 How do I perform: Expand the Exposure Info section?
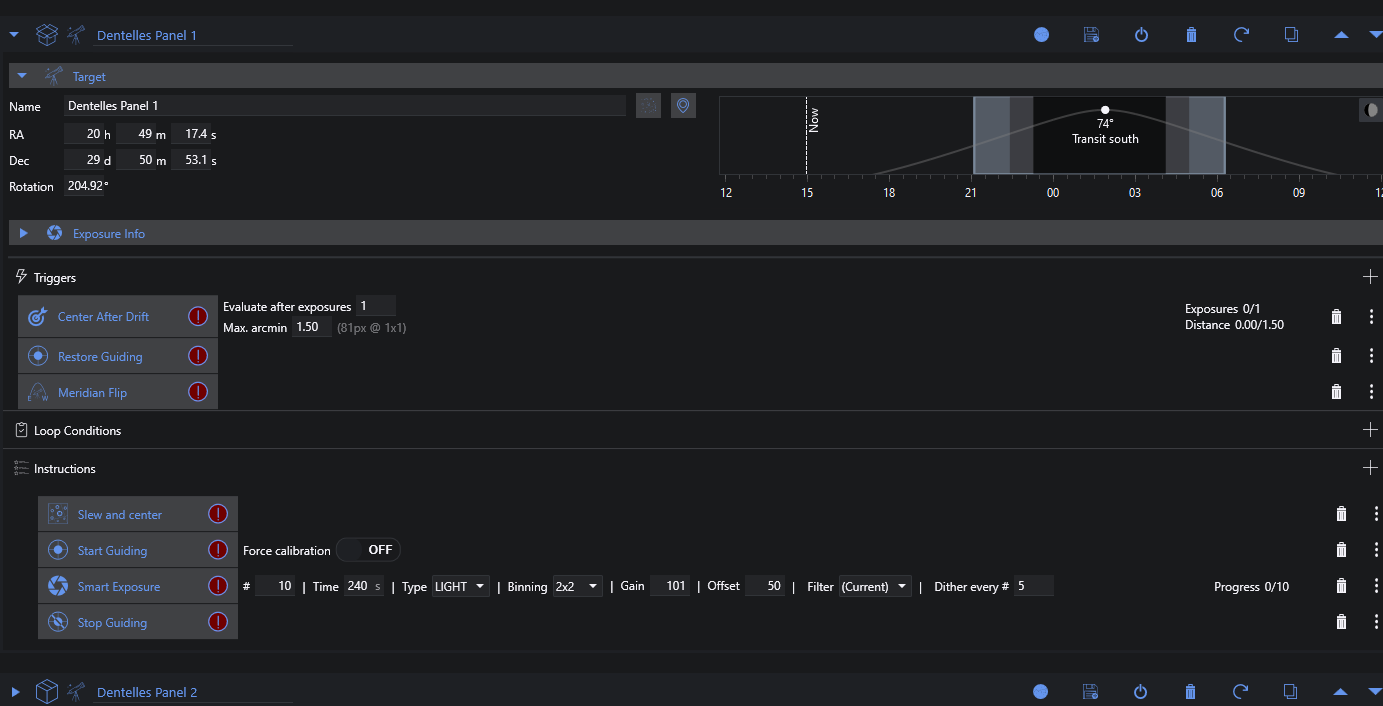point(24,233)
